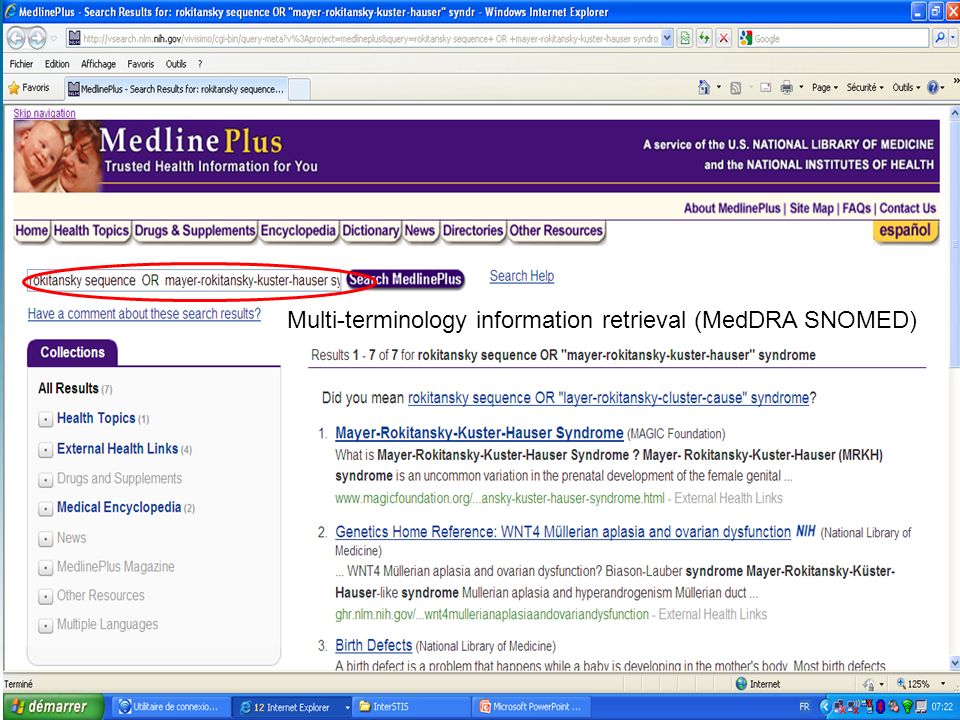Click the MedlinePlus mother and baby logo image

(56, 156)
